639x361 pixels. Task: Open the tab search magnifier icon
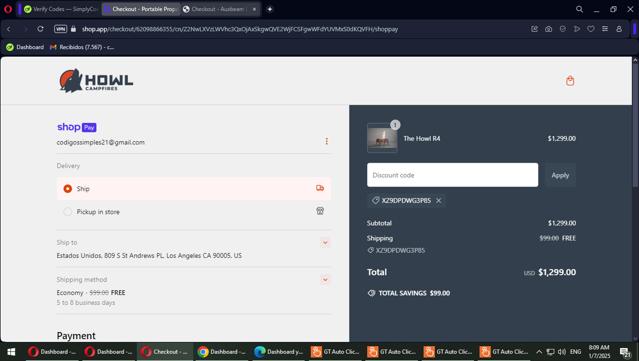coord(579,9)
